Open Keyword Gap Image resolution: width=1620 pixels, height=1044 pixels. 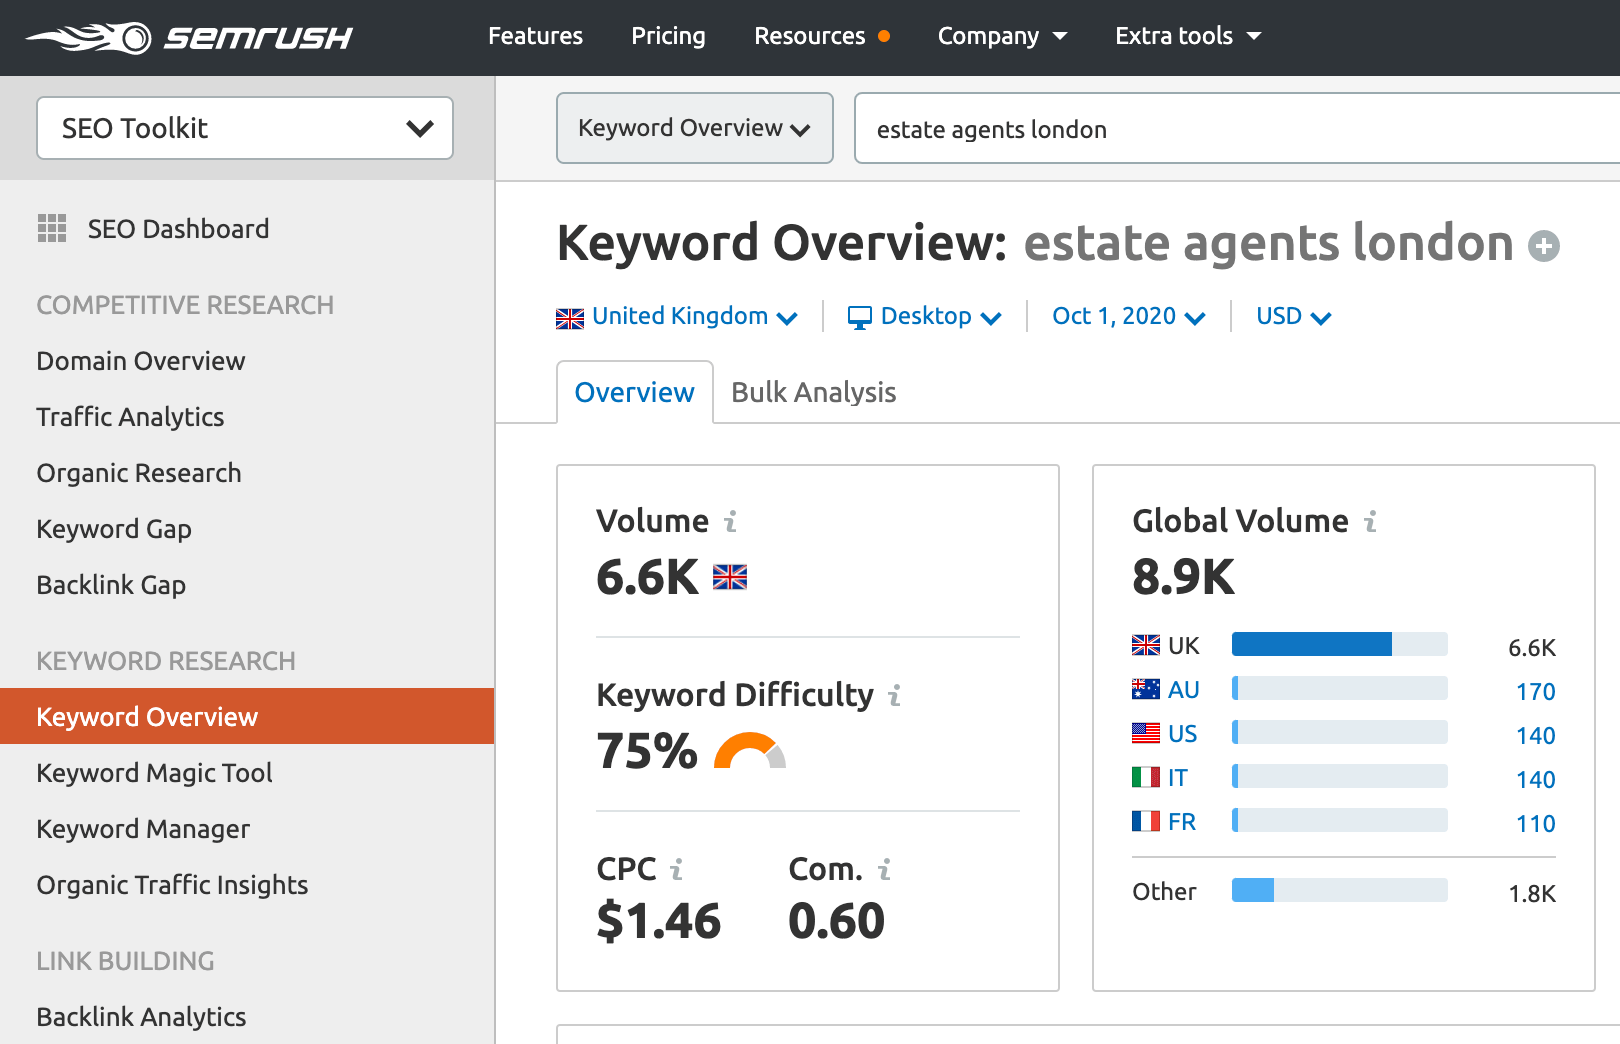coord(114,529)
